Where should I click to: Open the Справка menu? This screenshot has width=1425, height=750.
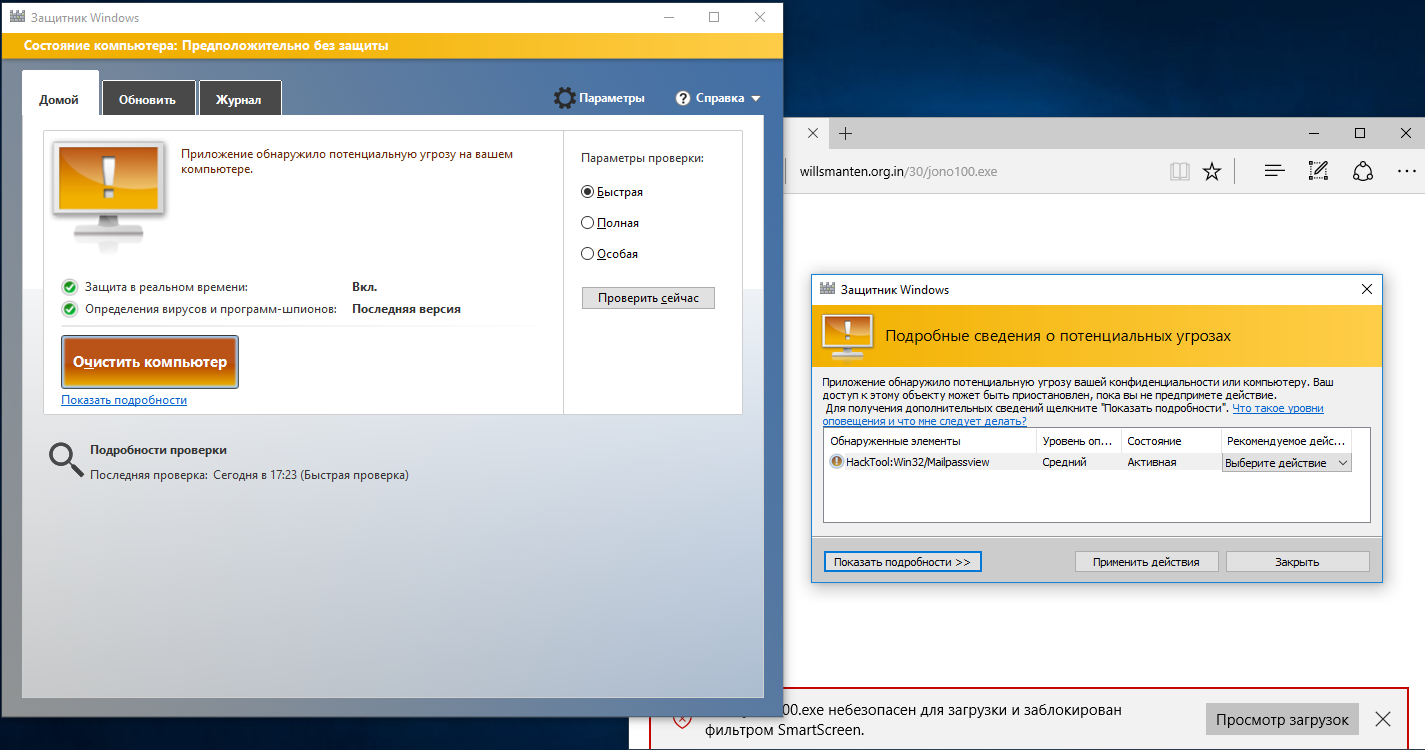click(718, 98)
